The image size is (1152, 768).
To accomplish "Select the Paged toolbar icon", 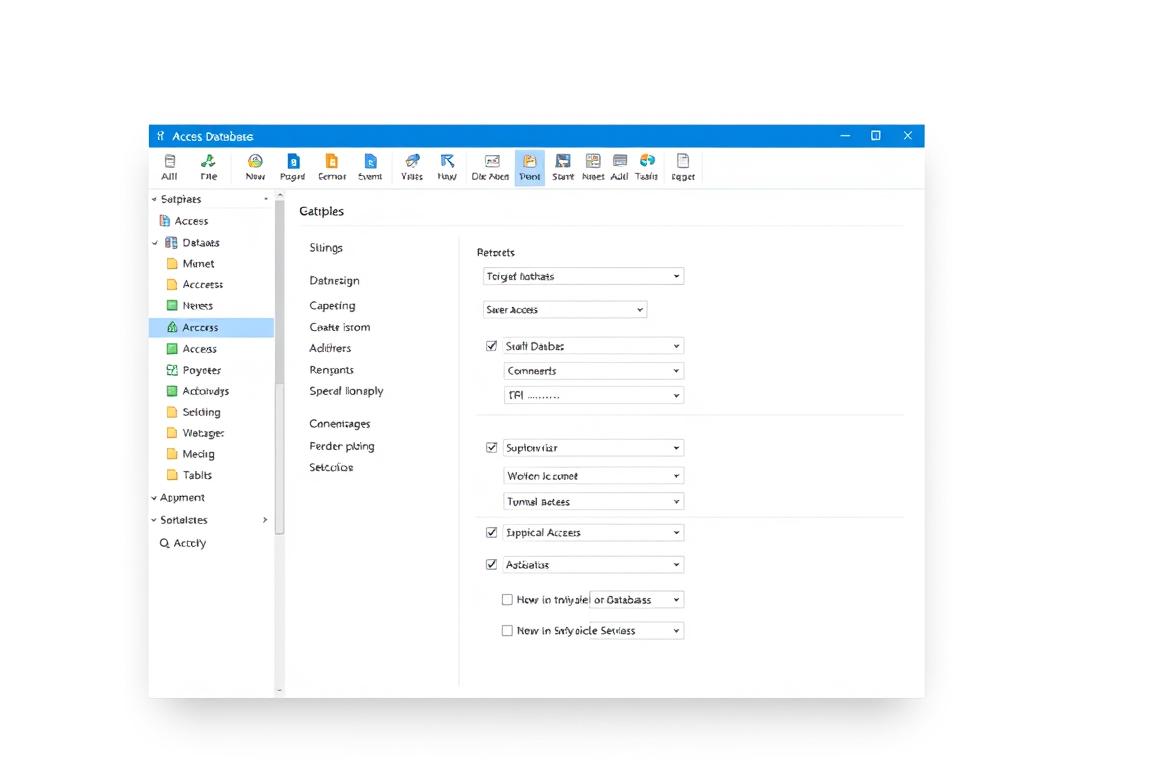I will [x=293, y=166].
